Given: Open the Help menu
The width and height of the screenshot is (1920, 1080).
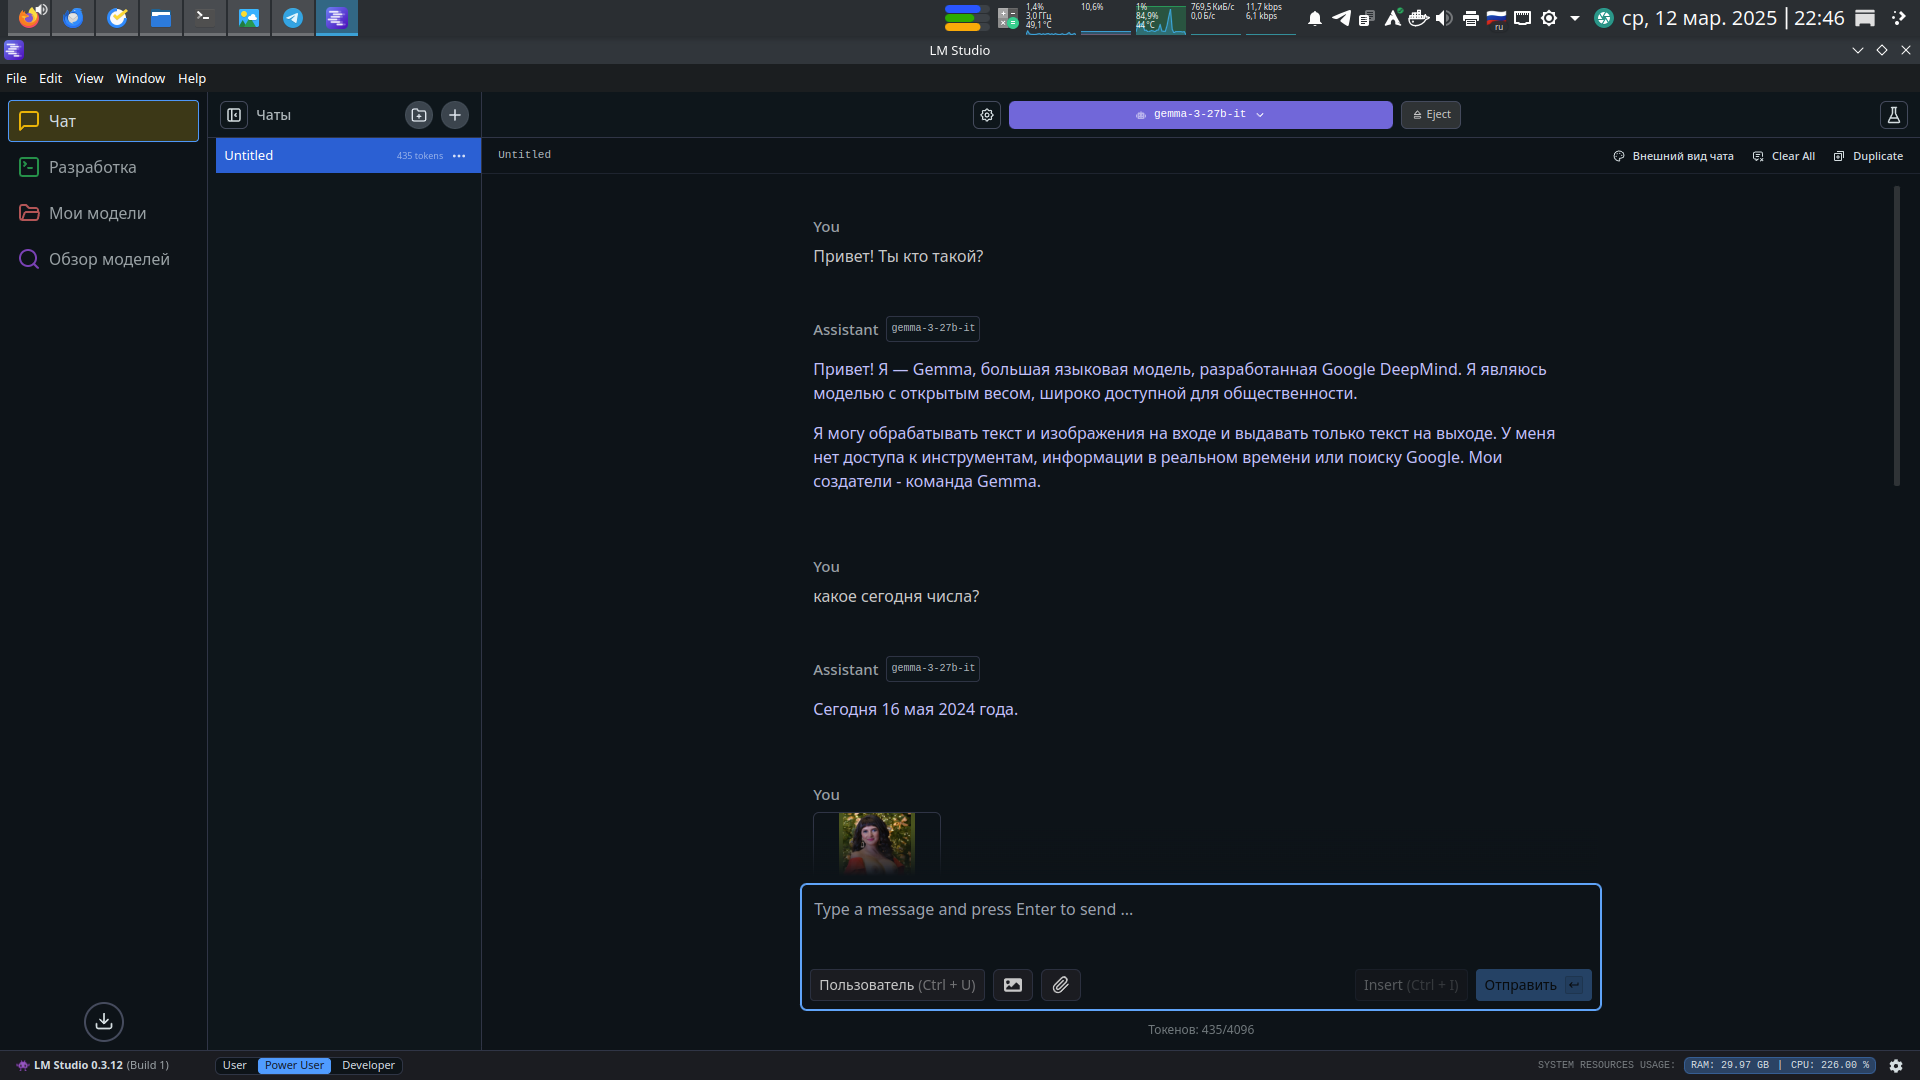Looking at the screenshot, I should [x=192, y=78].
